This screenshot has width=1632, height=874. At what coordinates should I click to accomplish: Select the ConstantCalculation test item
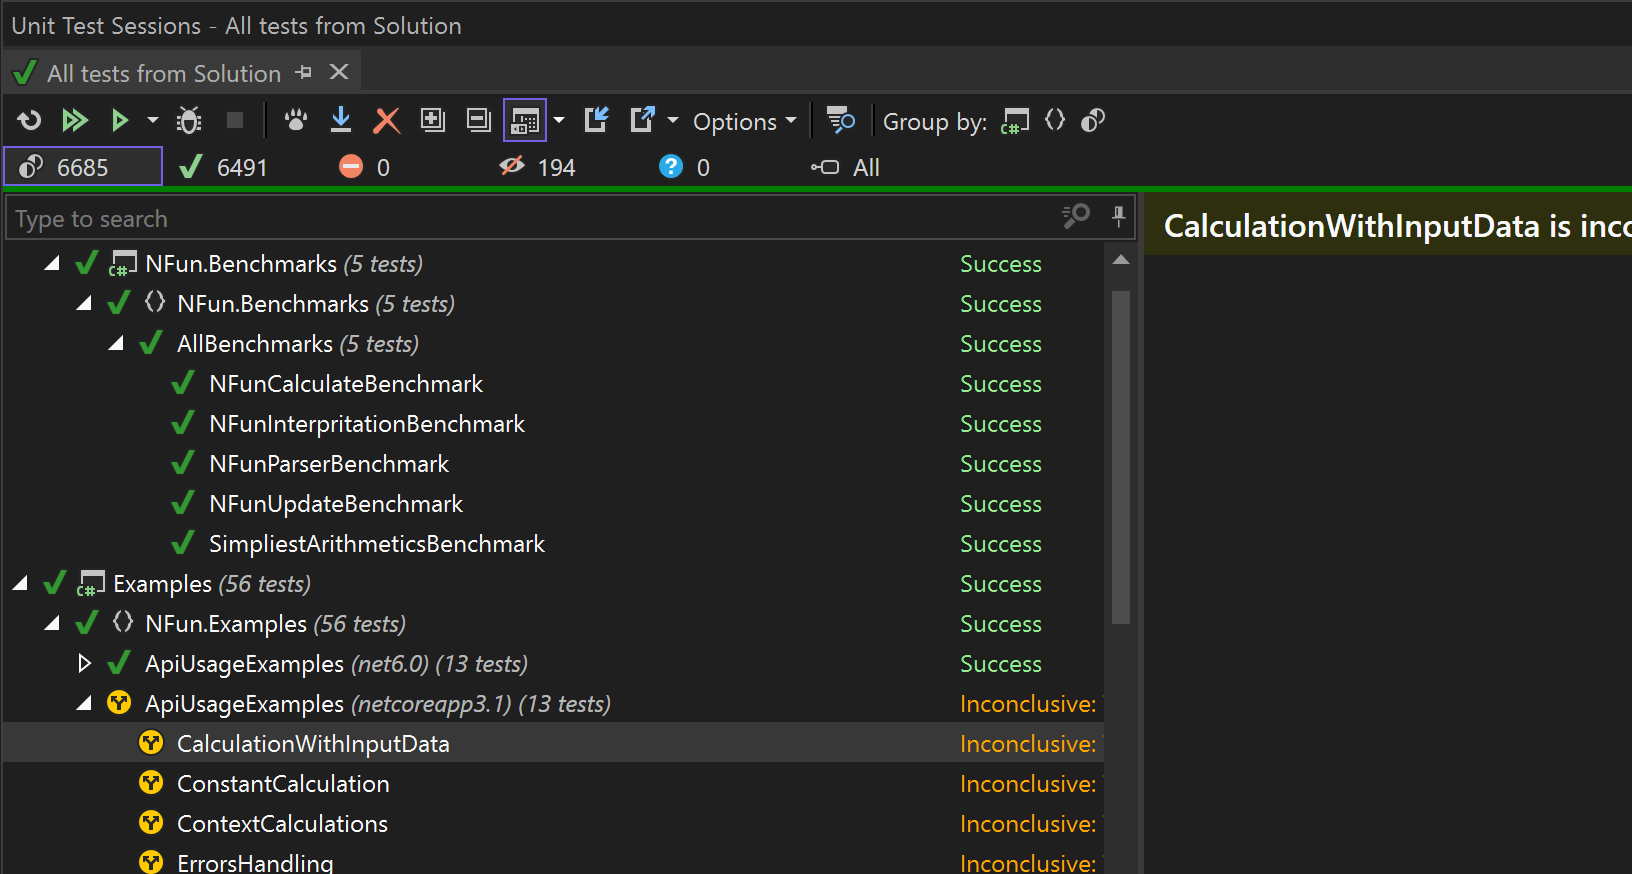(x=283, y=783)
